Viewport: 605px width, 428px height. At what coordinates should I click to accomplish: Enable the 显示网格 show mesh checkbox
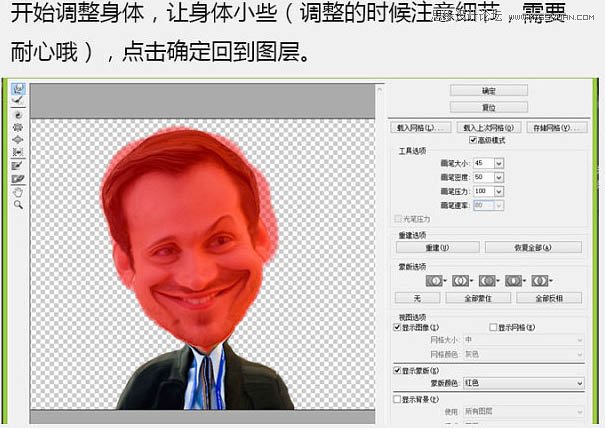(493, 327)
